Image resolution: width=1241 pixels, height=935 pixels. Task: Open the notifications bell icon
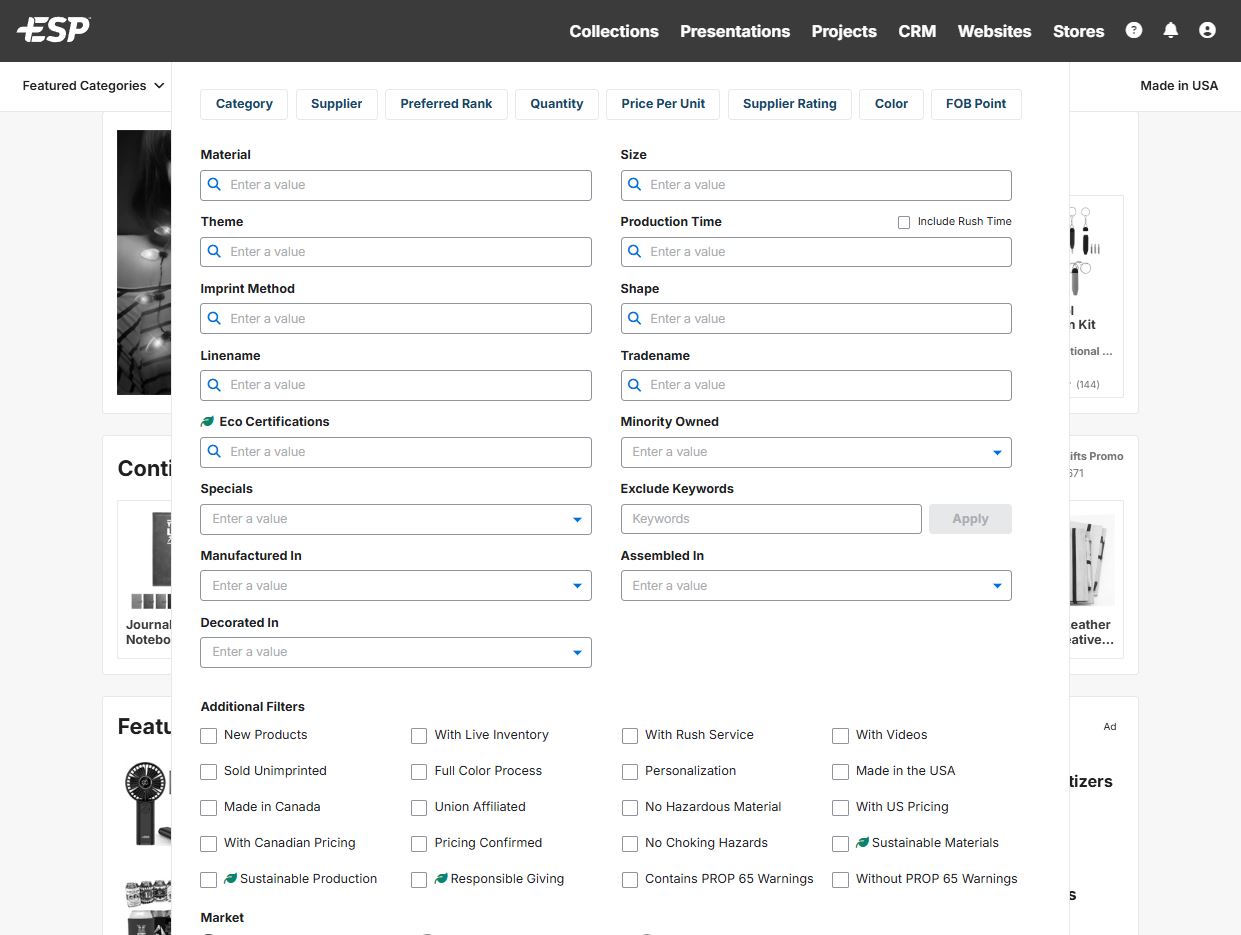1170,30
